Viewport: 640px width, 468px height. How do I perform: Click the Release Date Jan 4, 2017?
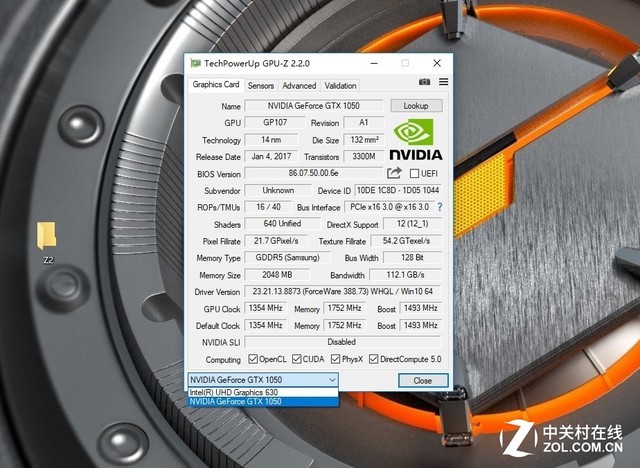271,156
